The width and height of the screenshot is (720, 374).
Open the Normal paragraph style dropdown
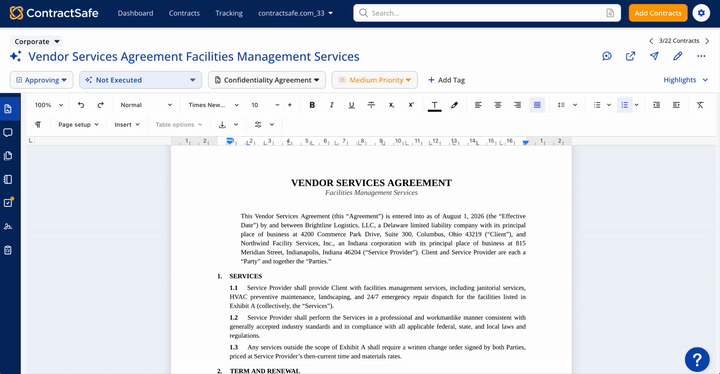pyautogui.click(x=146, y=105)
